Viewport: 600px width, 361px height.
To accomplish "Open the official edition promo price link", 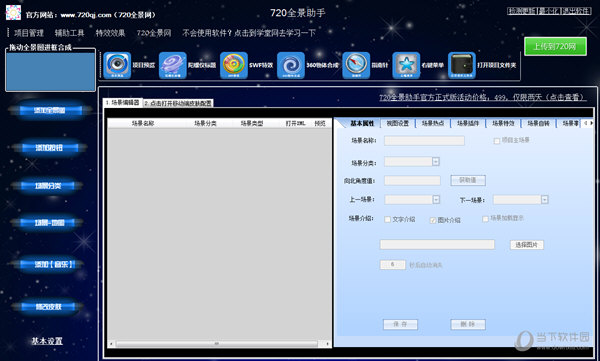I will point(483,98).
